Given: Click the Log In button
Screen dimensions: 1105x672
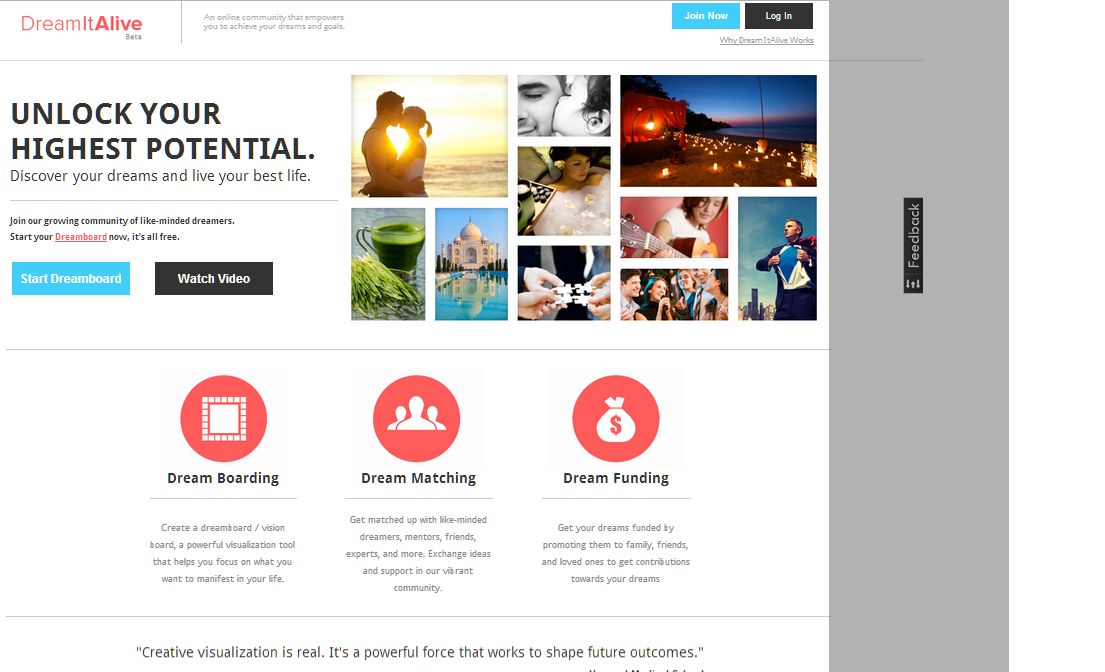Looking at the screenshot, I should [x=779, y=16].
